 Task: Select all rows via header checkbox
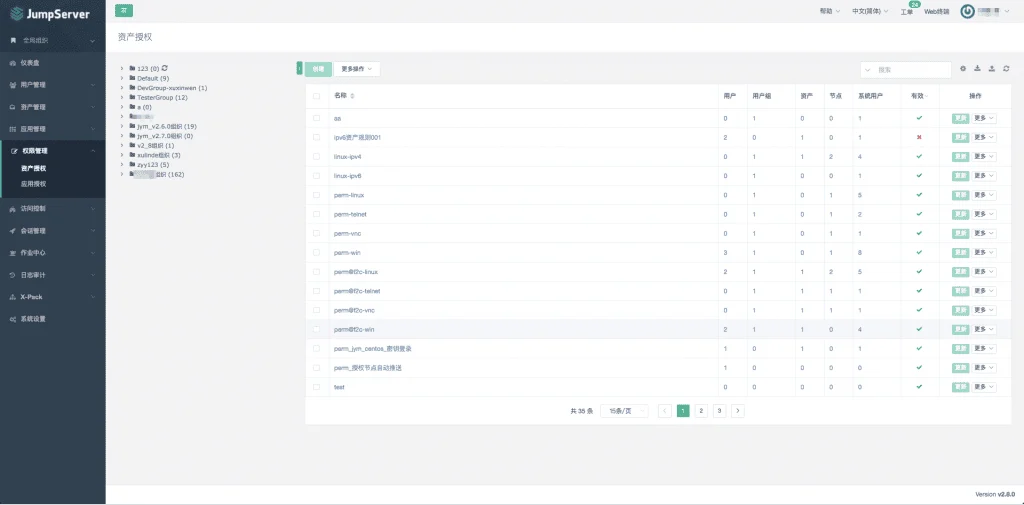click(317, 96)
